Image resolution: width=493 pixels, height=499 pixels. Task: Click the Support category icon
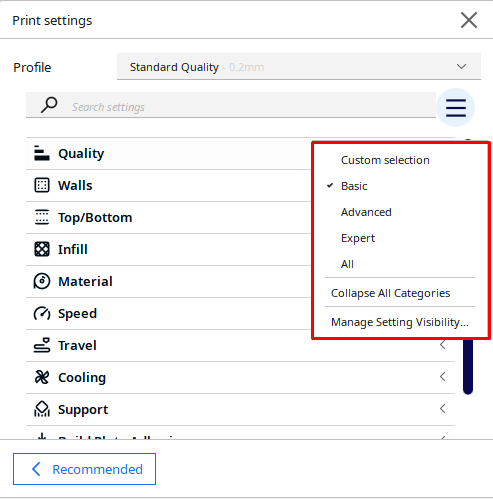point(42,409)
